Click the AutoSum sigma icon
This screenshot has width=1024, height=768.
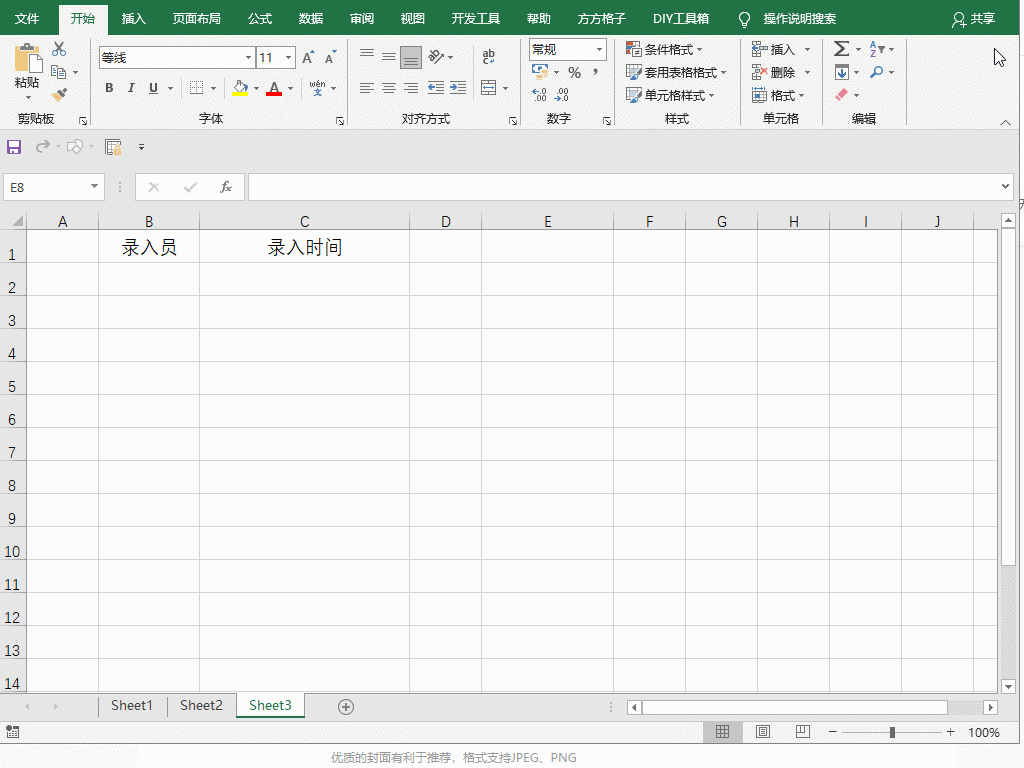(x=842, y=49)
